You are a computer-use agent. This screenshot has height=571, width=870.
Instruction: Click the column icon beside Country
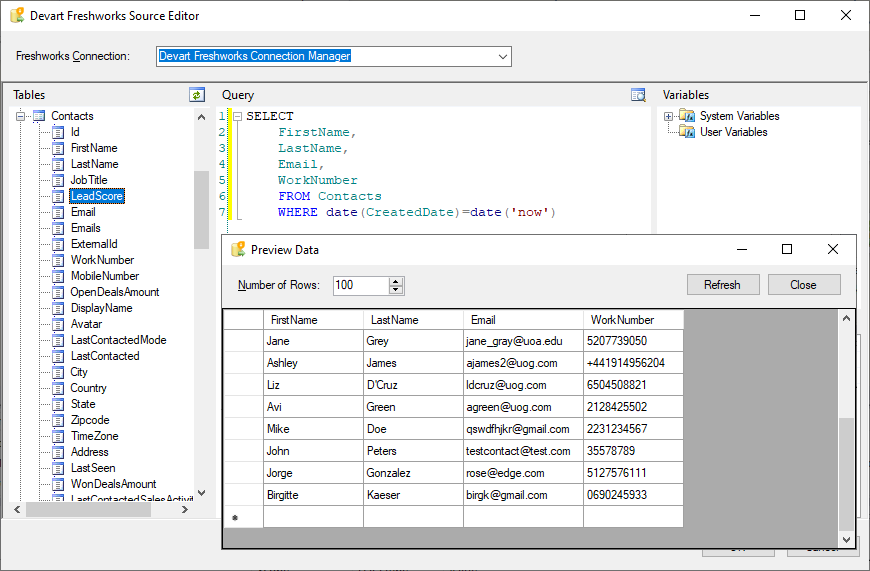tap(58, 388)
